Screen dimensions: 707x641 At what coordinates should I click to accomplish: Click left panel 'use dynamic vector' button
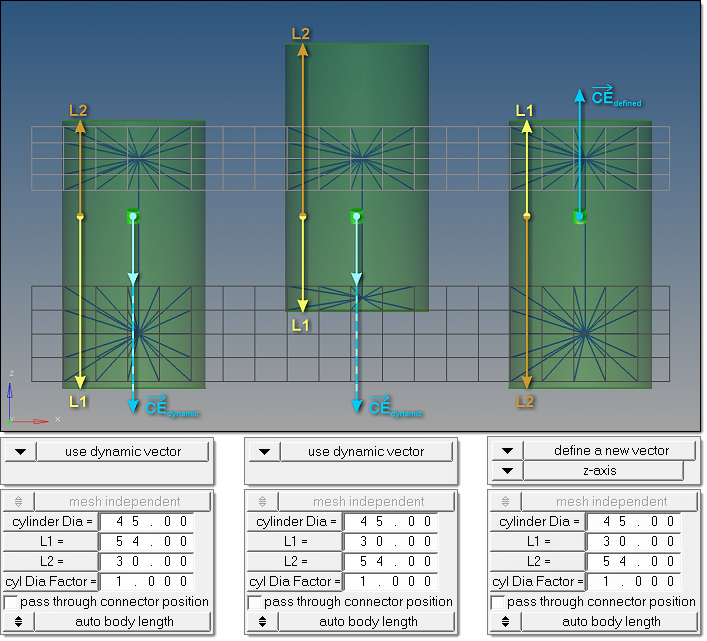coord(123,453)
